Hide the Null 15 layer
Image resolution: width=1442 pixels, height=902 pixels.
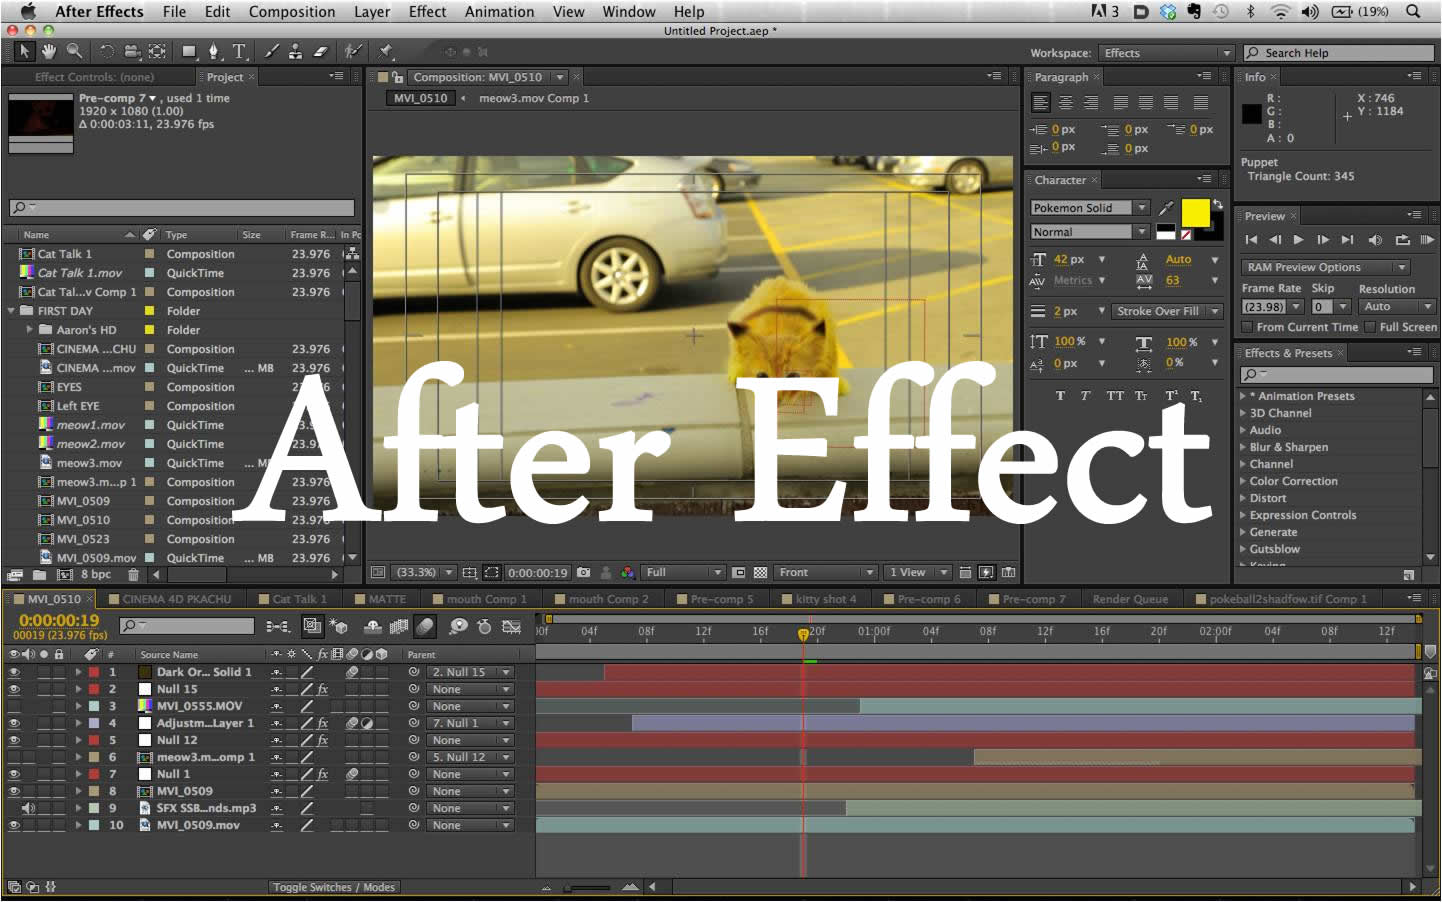pyautogui.click(x=14, y=689)
